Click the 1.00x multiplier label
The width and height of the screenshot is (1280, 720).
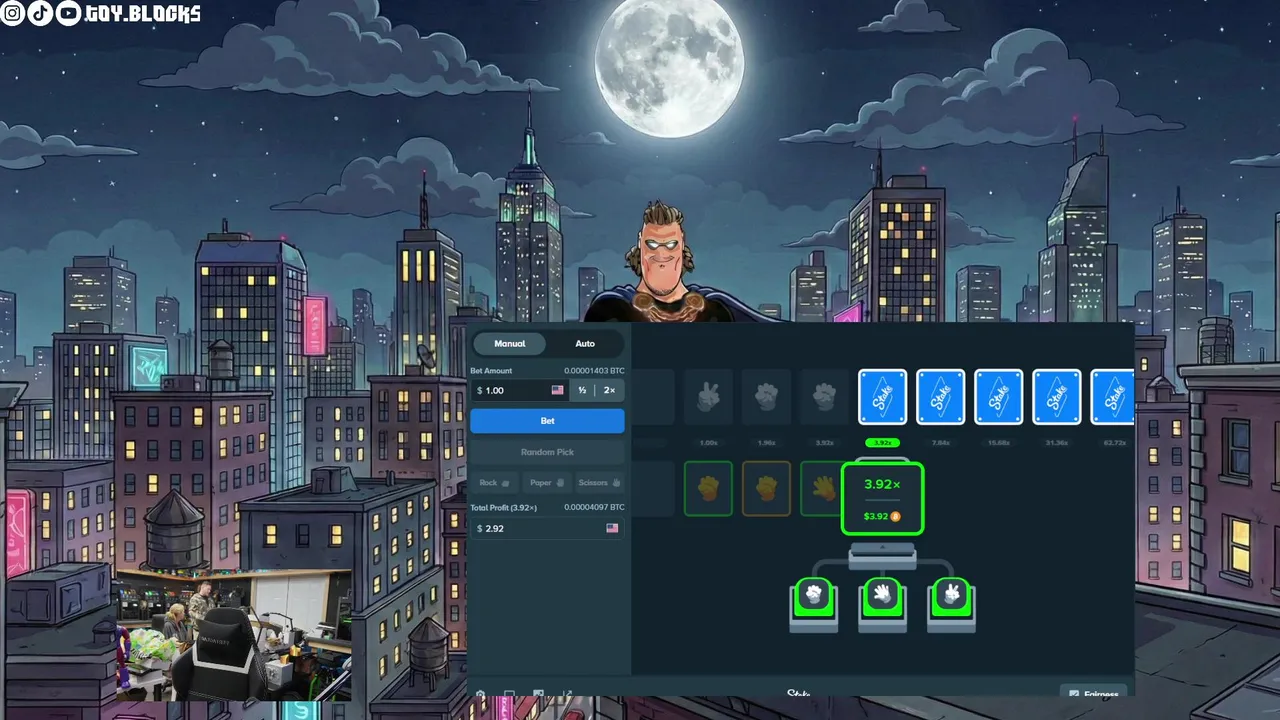point(708,442)
